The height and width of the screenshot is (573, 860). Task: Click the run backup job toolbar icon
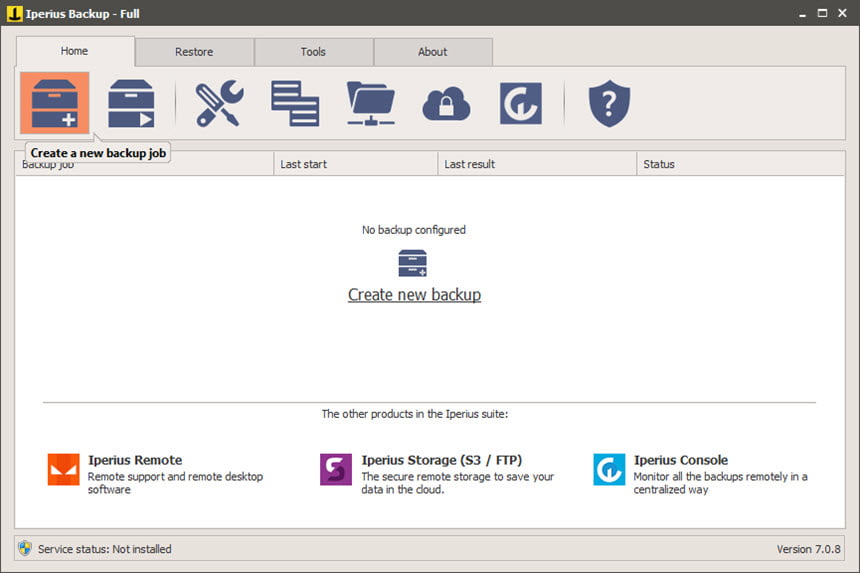[x=131, y=103]
